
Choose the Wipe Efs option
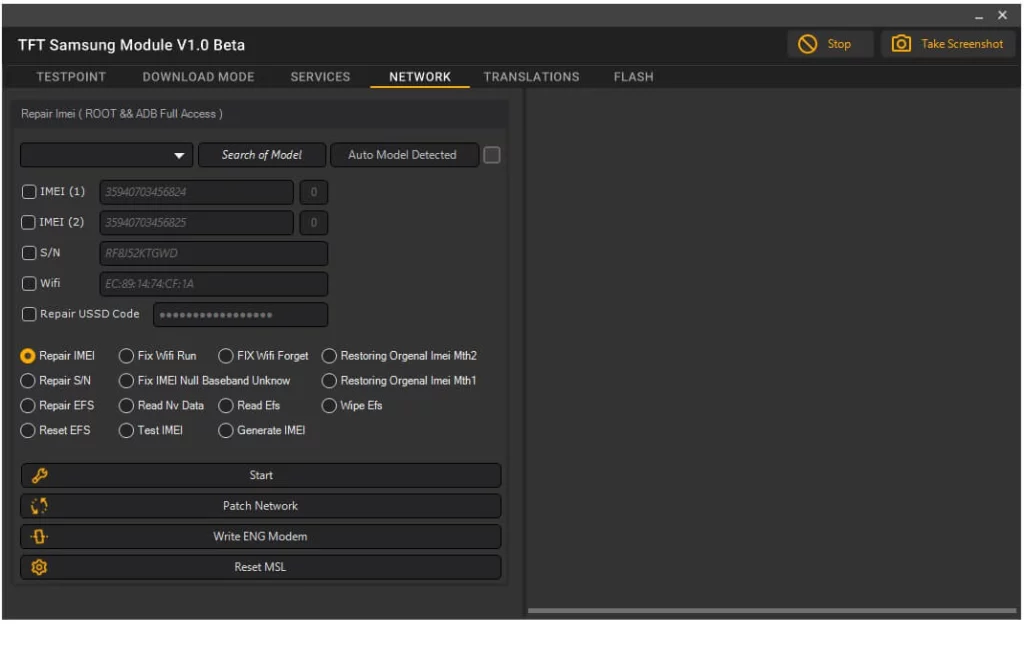click(329, 405)
